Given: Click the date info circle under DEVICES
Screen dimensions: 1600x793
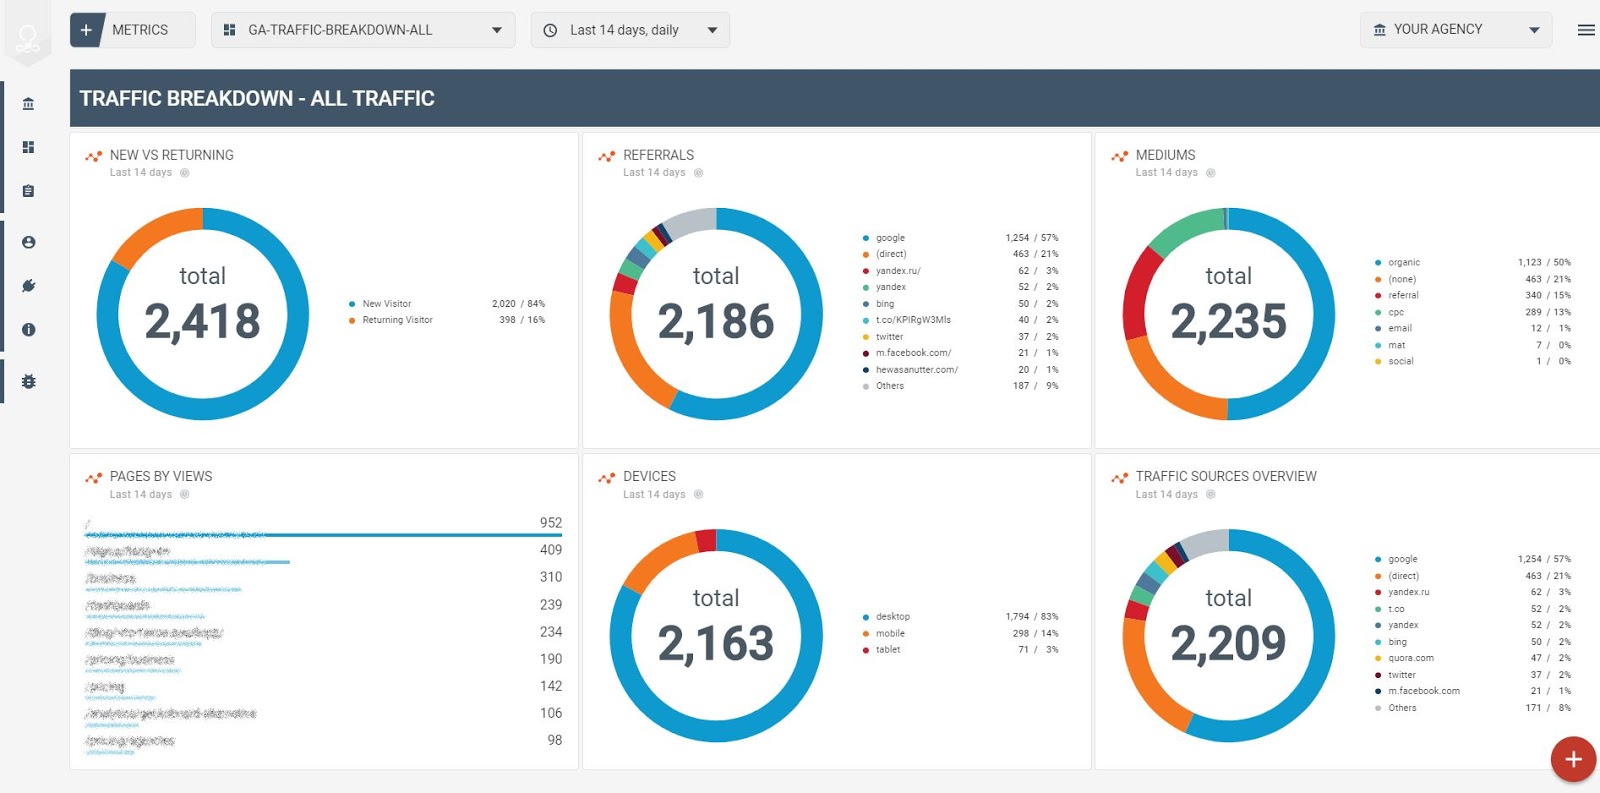Looking at the screenshot, I should click(x=698, y=494).
